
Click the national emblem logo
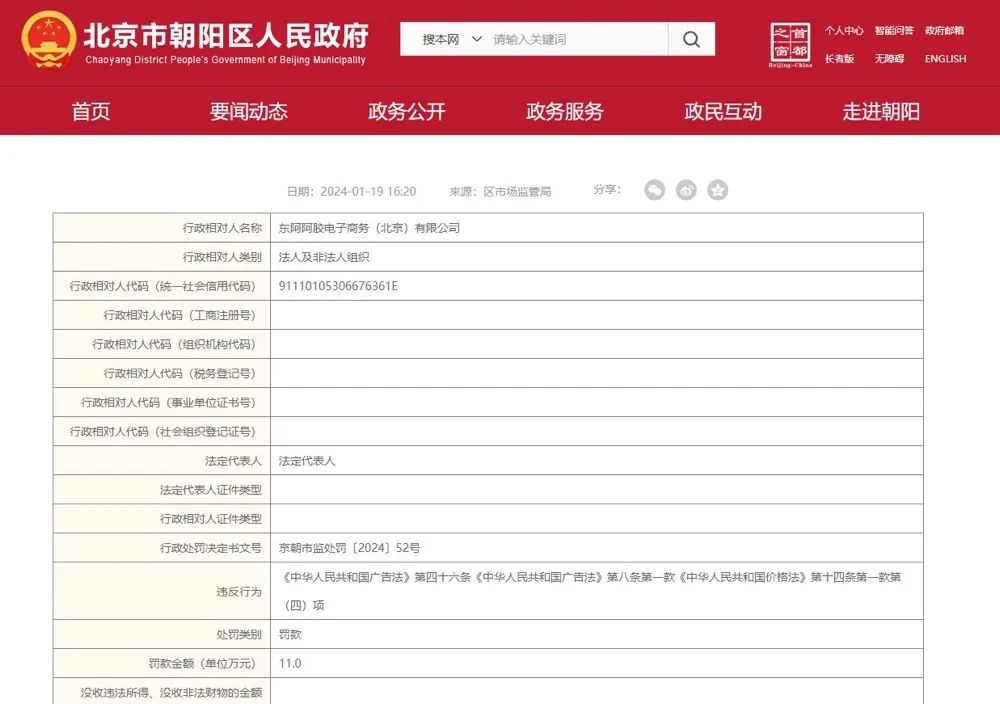48,40
